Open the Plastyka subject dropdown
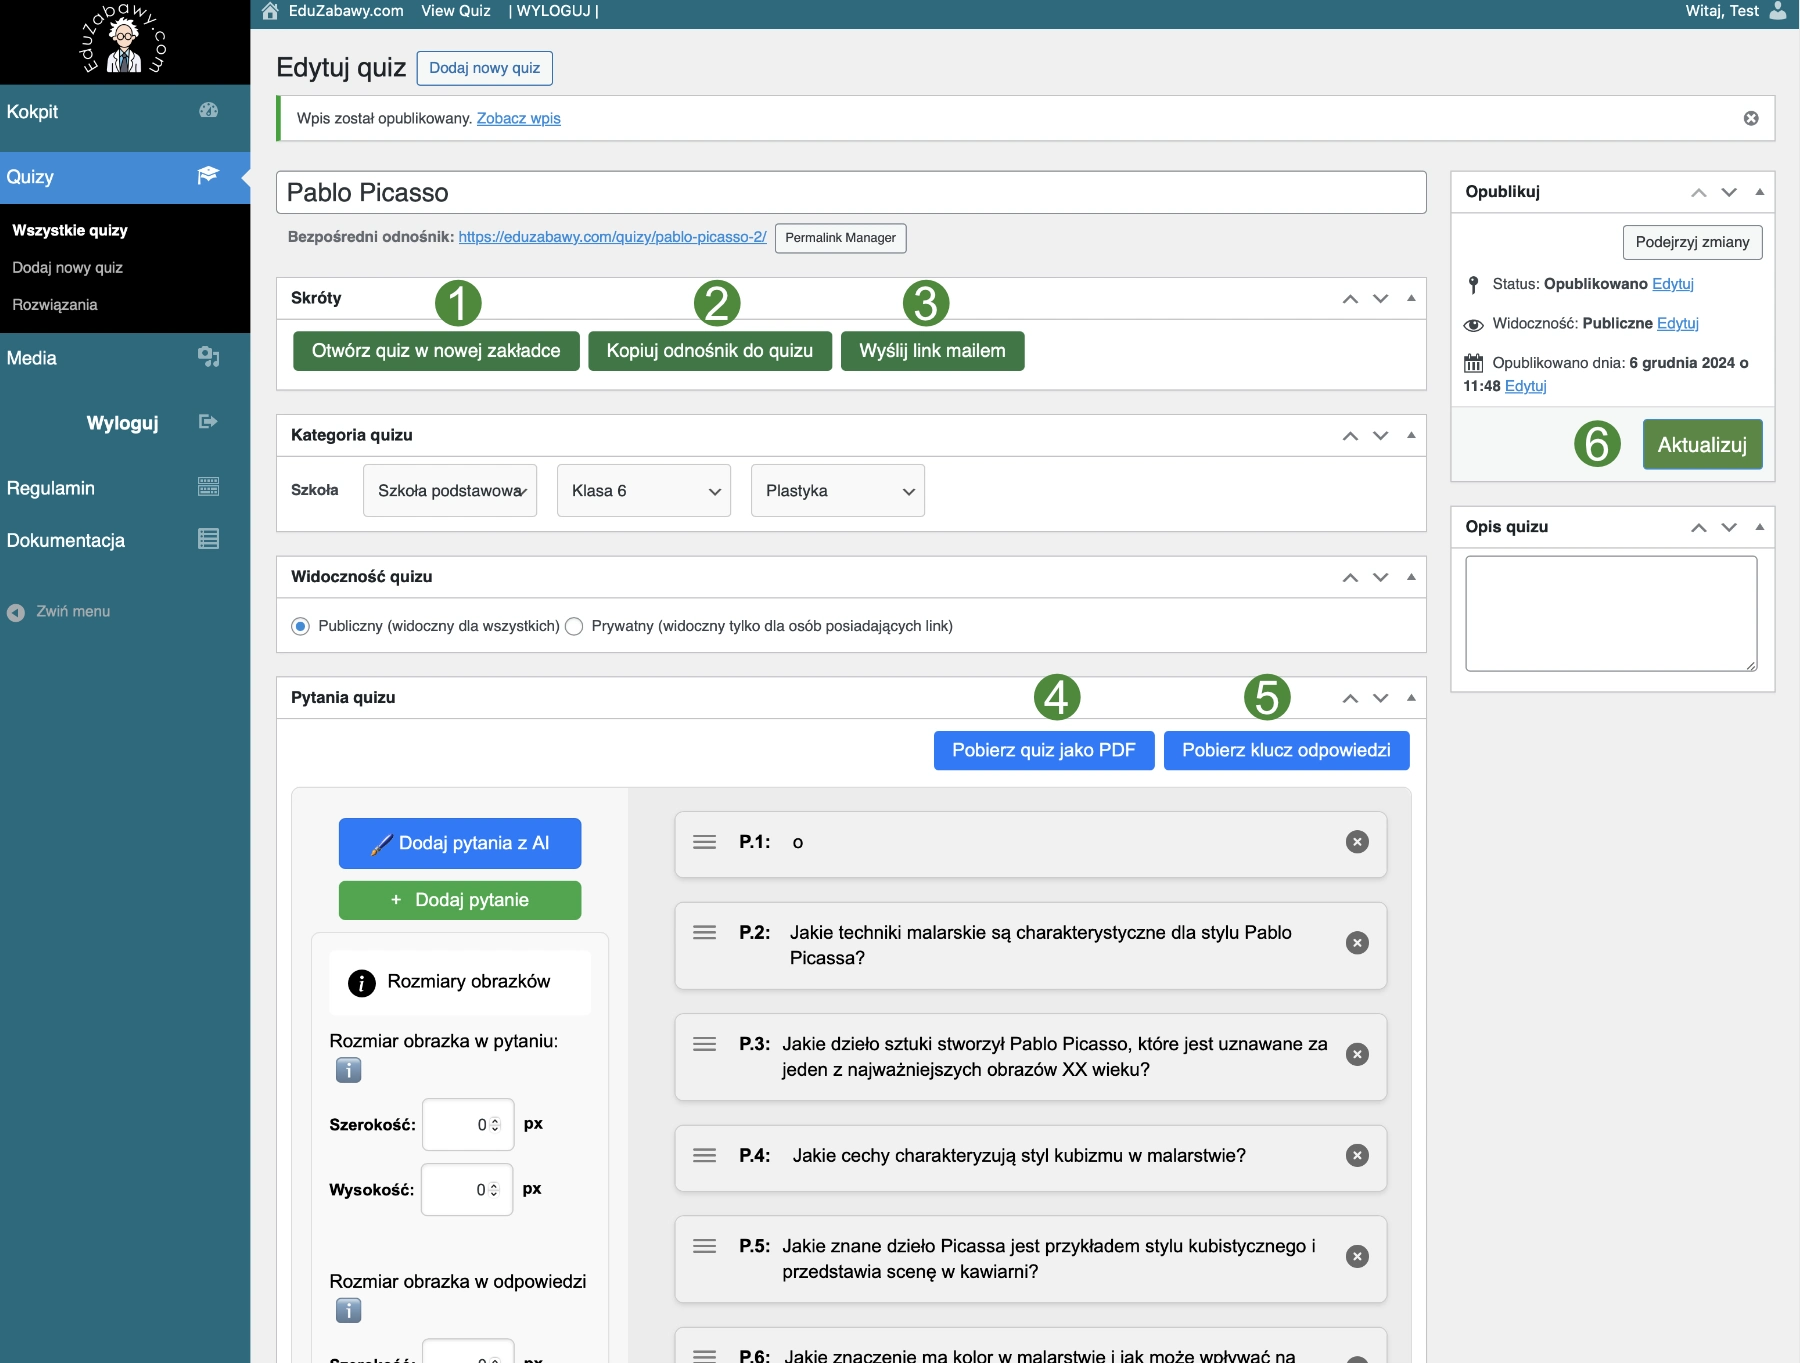 click(x=837, y=490)
